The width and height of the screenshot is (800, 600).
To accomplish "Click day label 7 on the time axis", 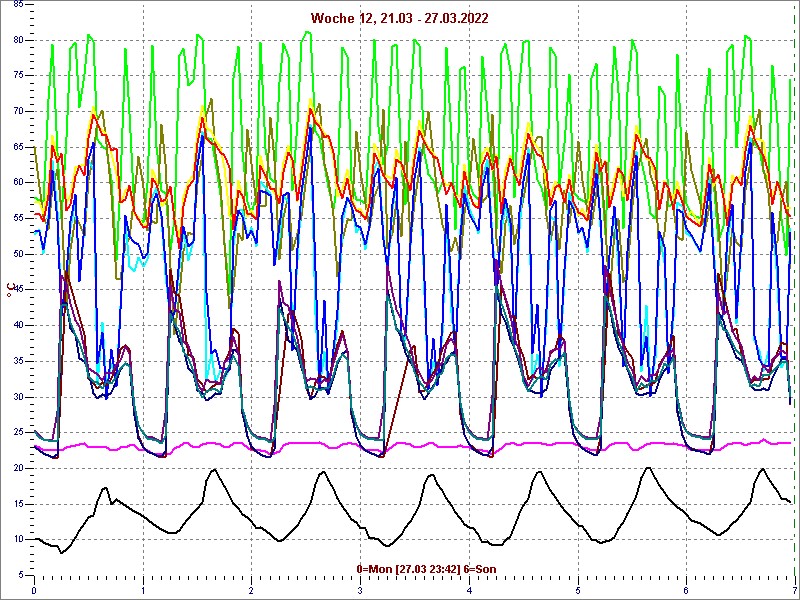I will tap(795, 592).
